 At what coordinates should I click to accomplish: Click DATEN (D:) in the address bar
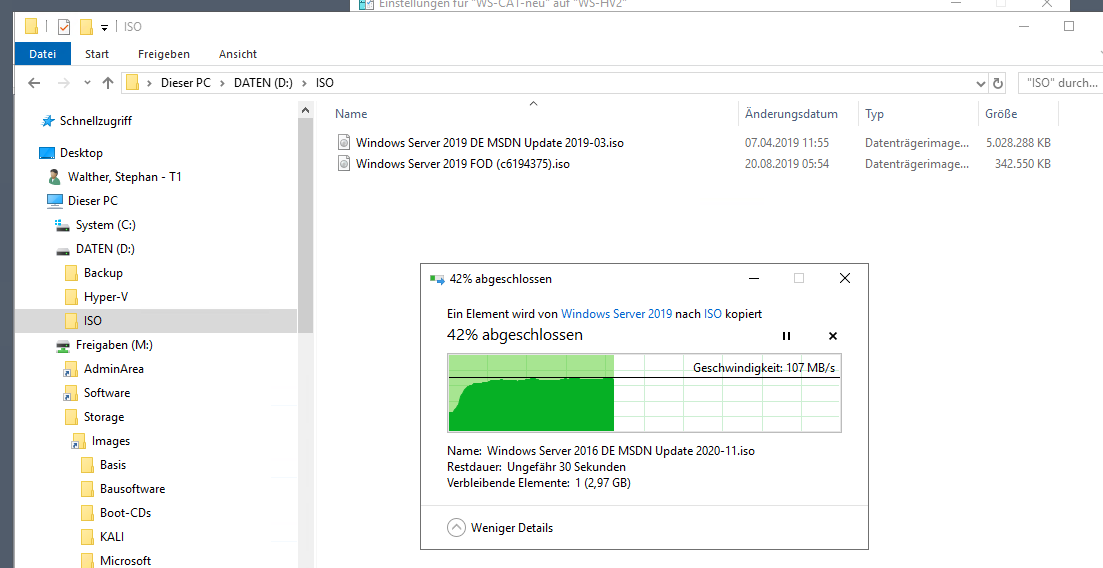coord(263,83)
